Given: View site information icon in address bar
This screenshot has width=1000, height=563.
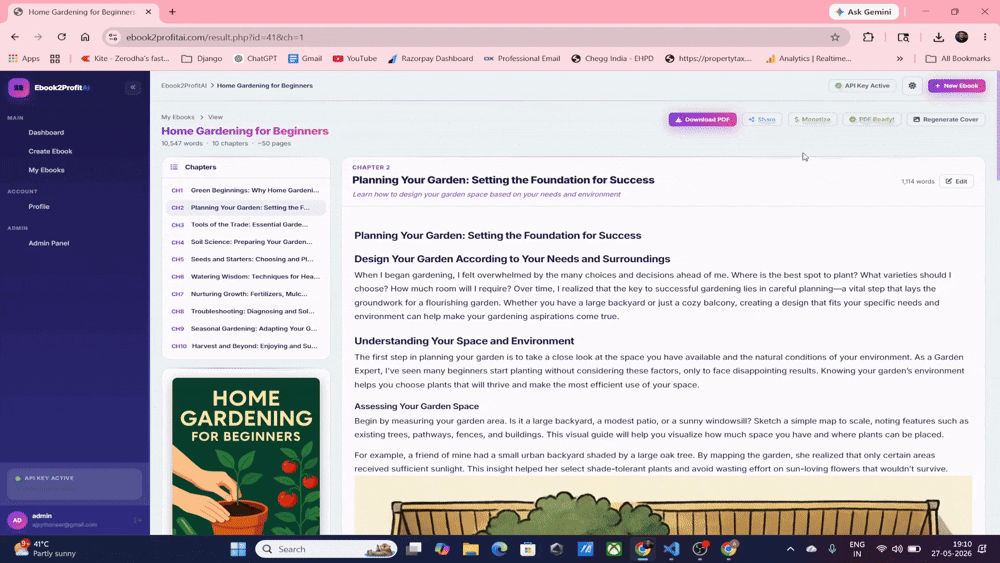Looking at the screenshot, I should [x=113, y=37].
